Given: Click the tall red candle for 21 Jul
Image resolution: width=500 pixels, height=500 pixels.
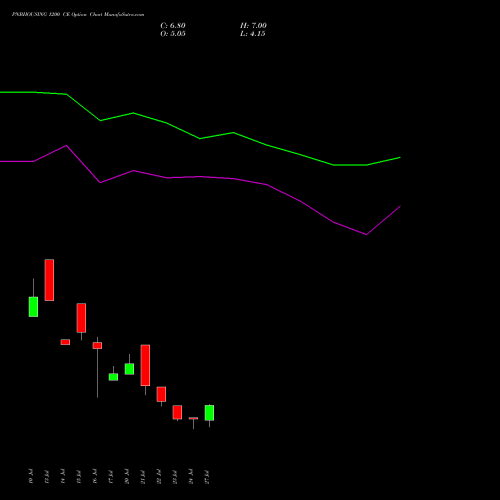Looking at the screenshot, I should click(x=145, y=365).
